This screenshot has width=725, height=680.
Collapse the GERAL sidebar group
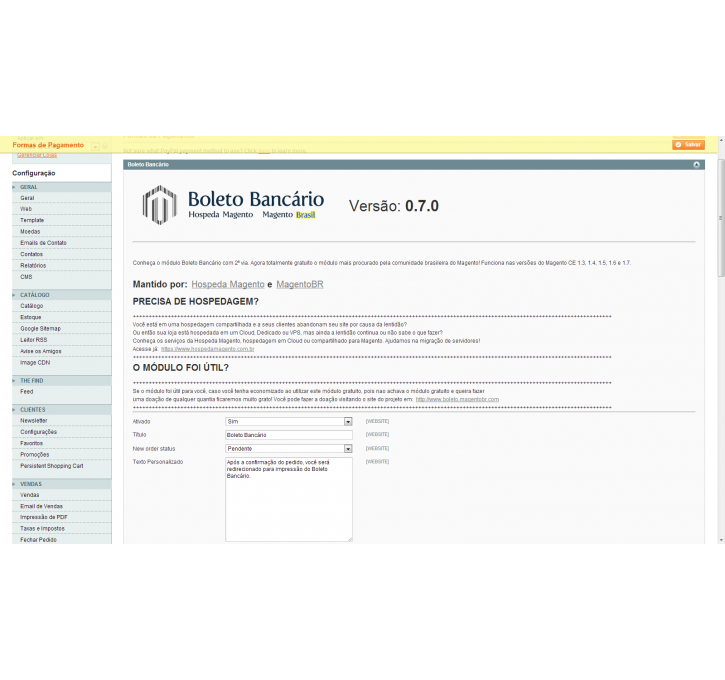[x=61, y=187]
